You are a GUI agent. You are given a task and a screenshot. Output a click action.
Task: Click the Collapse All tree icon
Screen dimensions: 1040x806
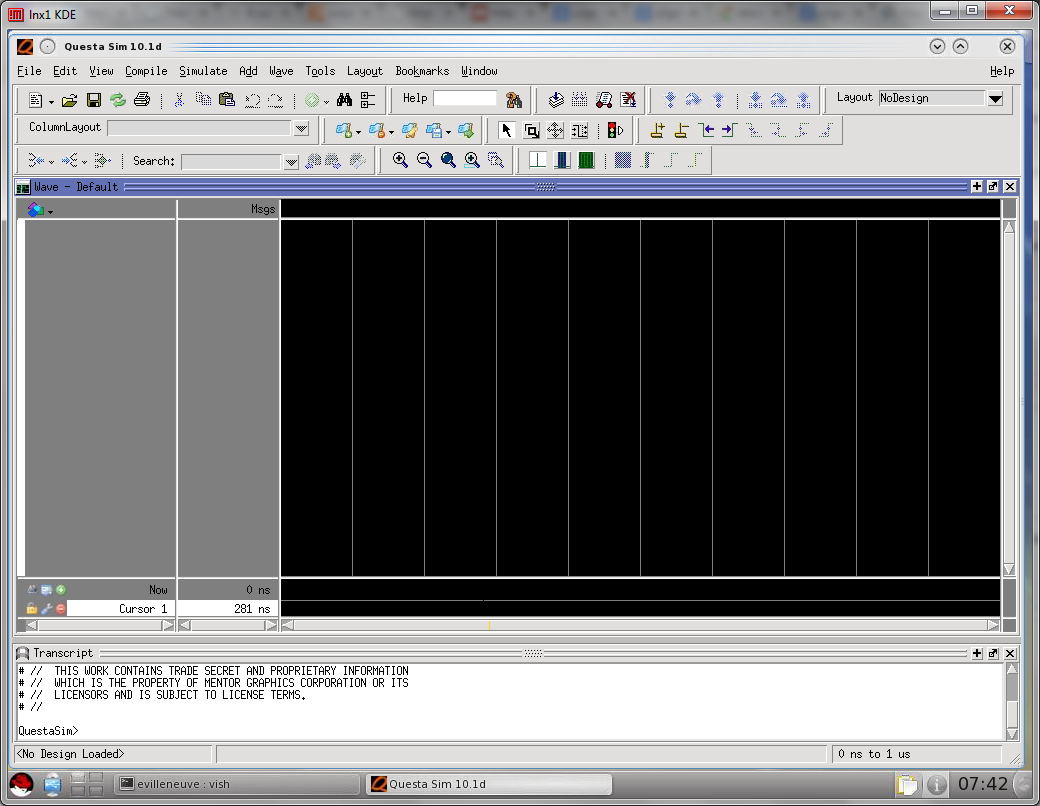tap(368, 100)
